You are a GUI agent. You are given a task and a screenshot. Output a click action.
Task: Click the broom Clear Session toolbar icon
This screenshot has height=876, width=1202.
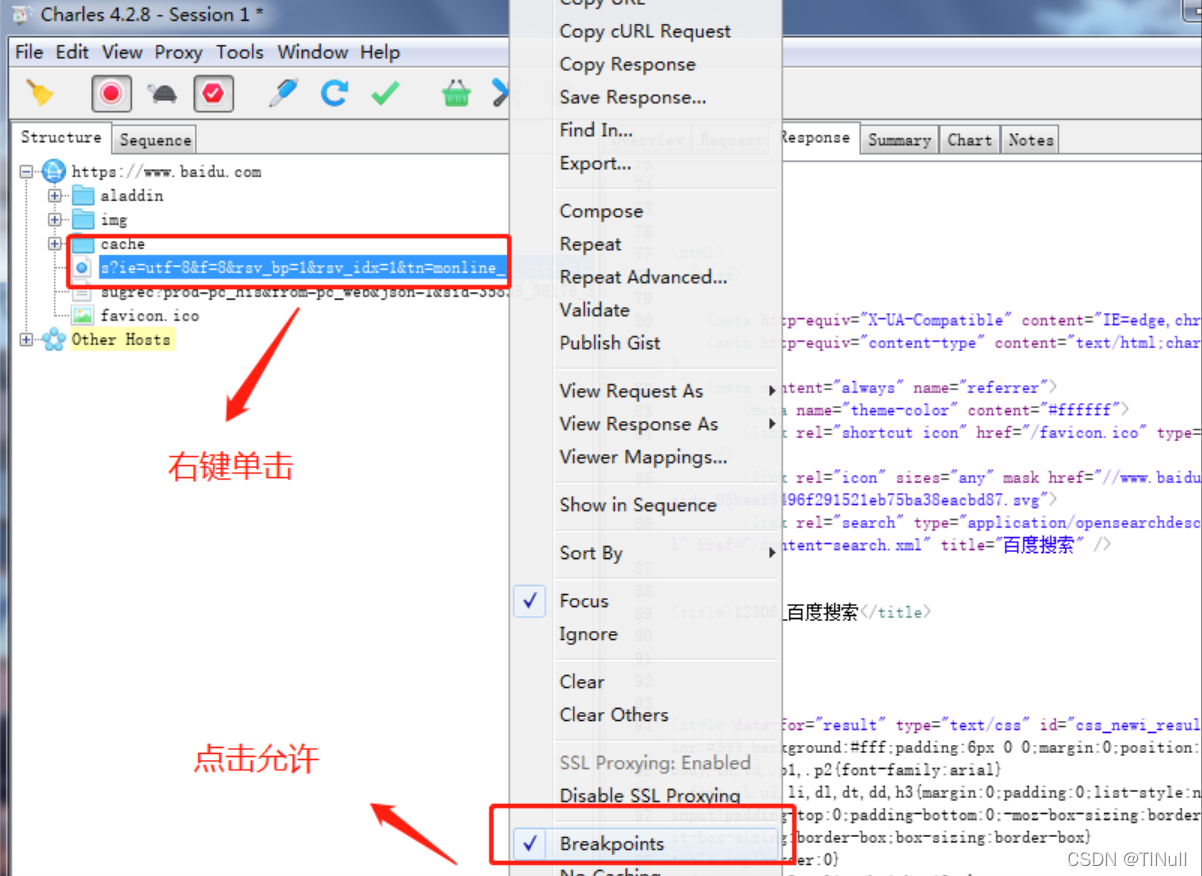pyautogui.click(x=40, y=94)
